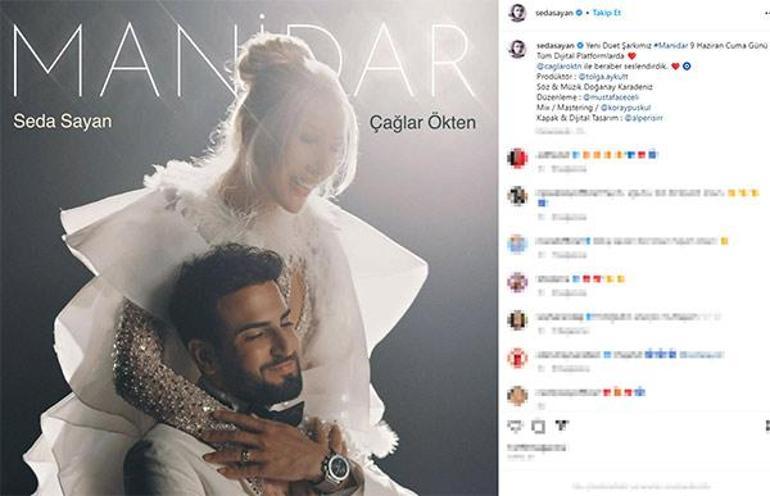Open the more options ellipsis menu
Image resolution: width=770 pixels, height=496 pixels.
coord(767,13)
